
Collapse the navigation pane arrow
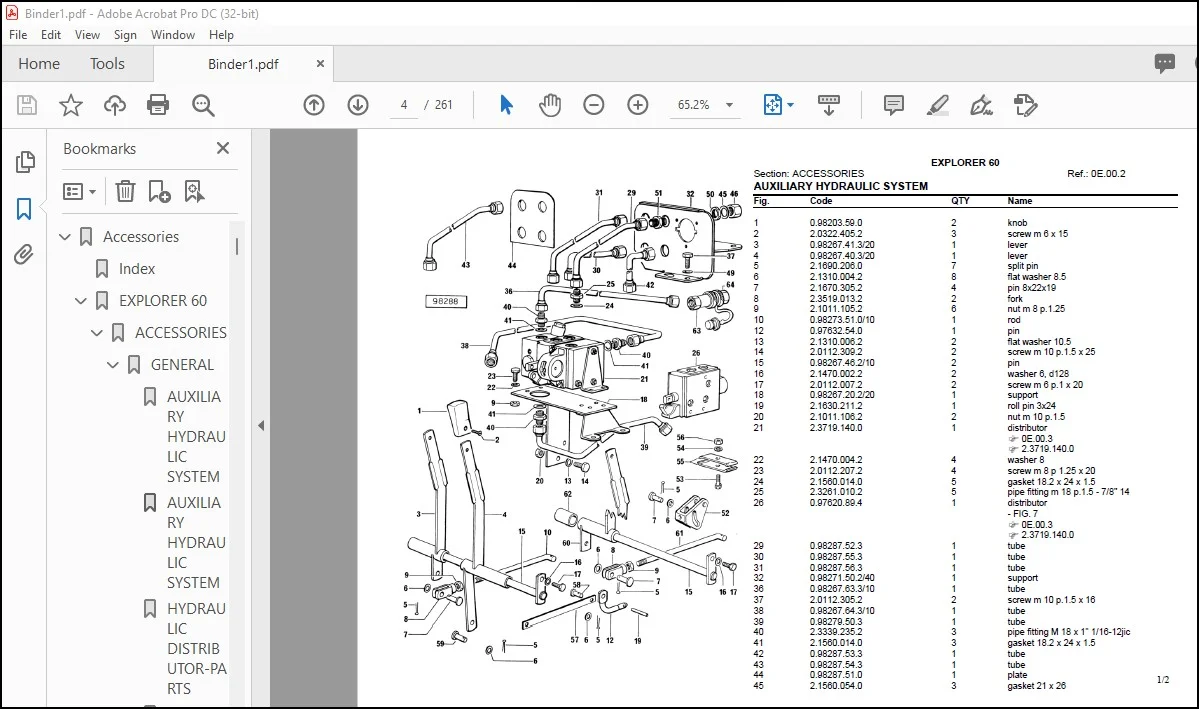click(261, 425)
